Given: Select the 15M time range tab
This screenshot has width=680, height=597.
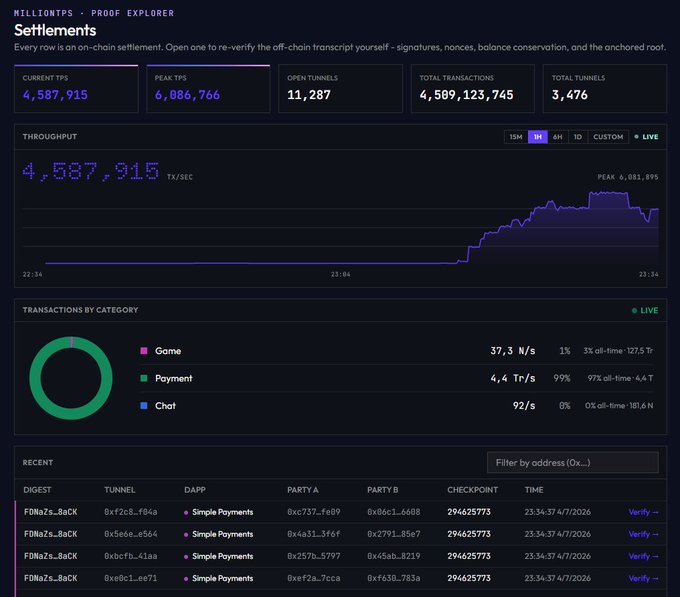Looking at the screenshot, I should click(x=516, y=137).
